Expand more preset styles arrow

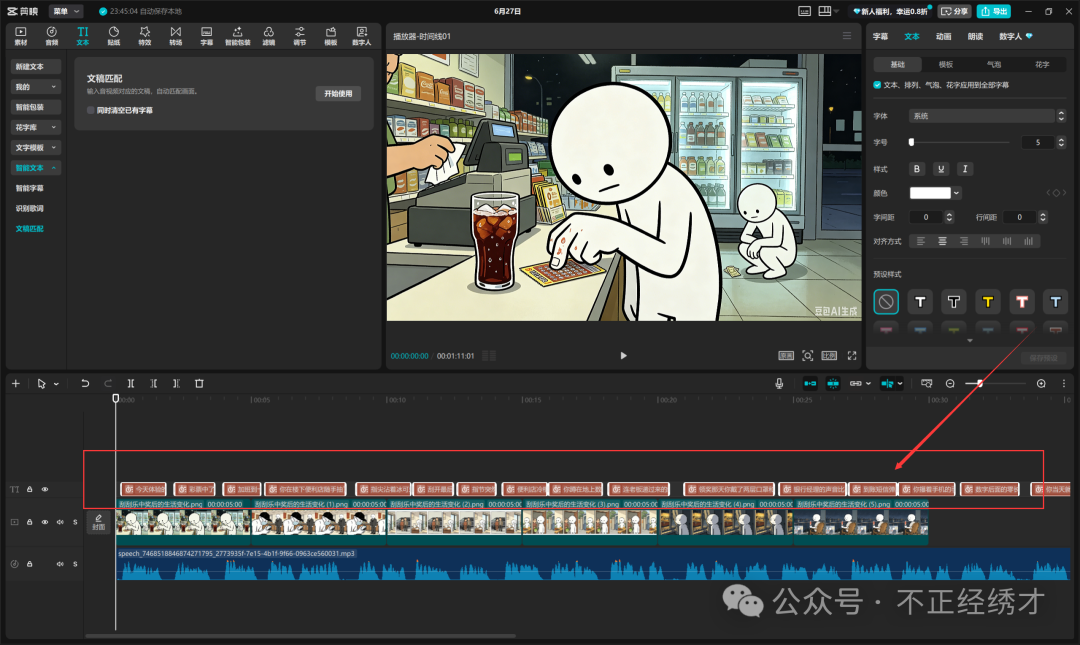point(970,340)
